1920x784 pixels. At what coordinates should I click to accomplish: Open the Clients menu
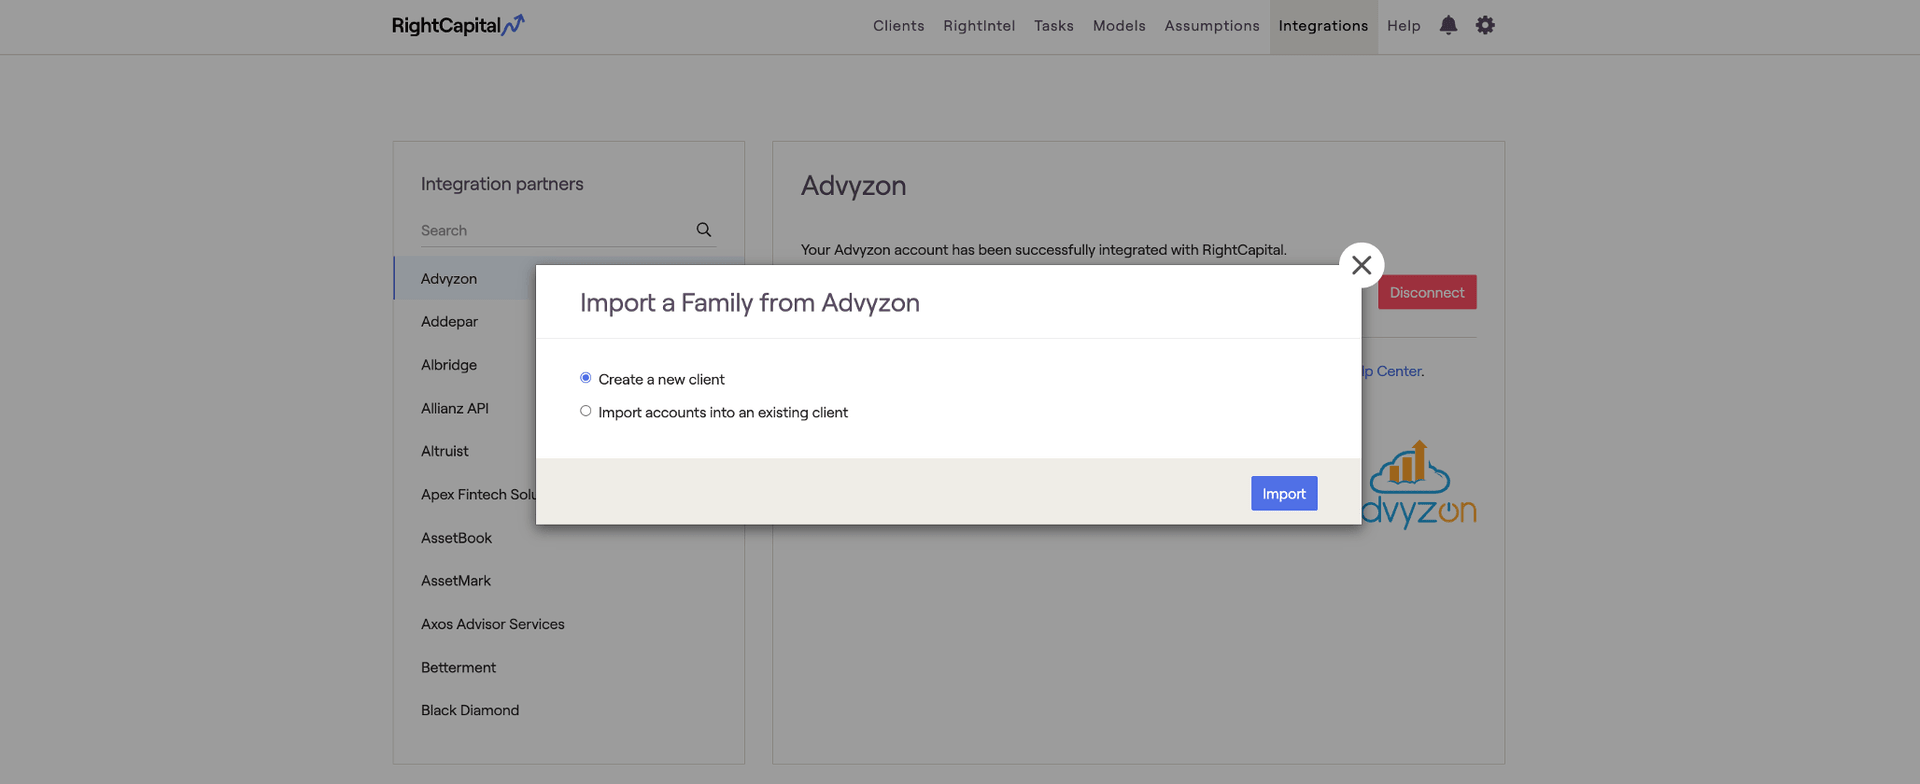click(x=898, y=26)
